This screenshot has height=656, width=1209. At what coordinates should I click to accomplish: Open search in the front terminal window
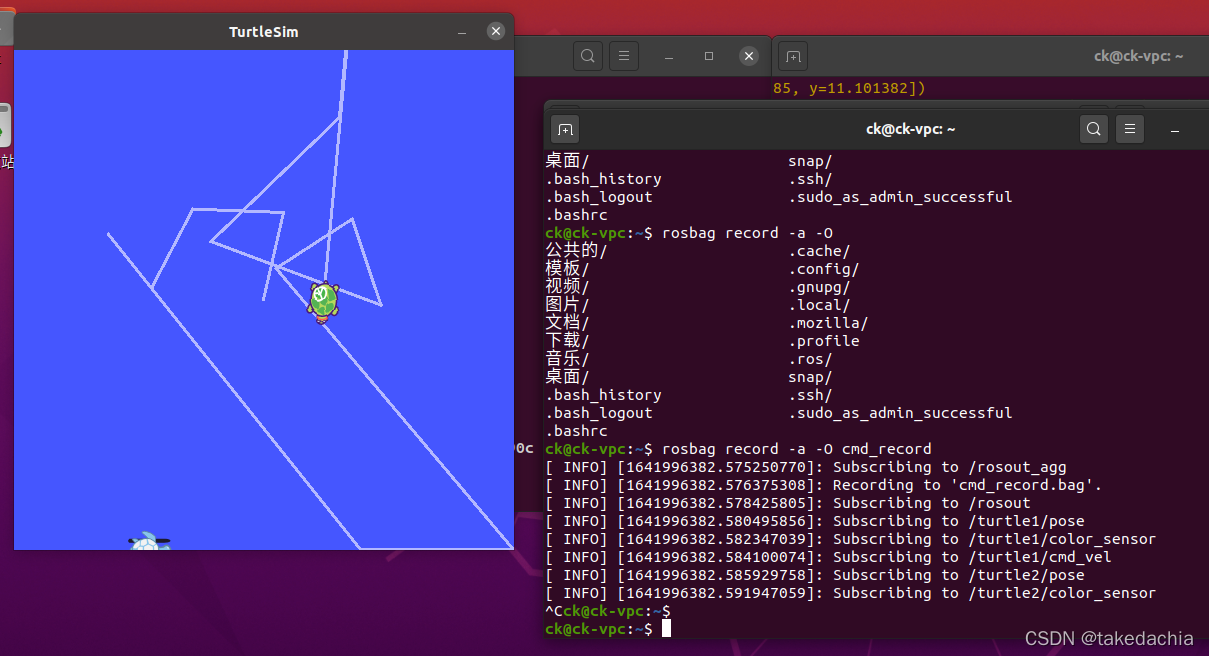pos(1094,129)
